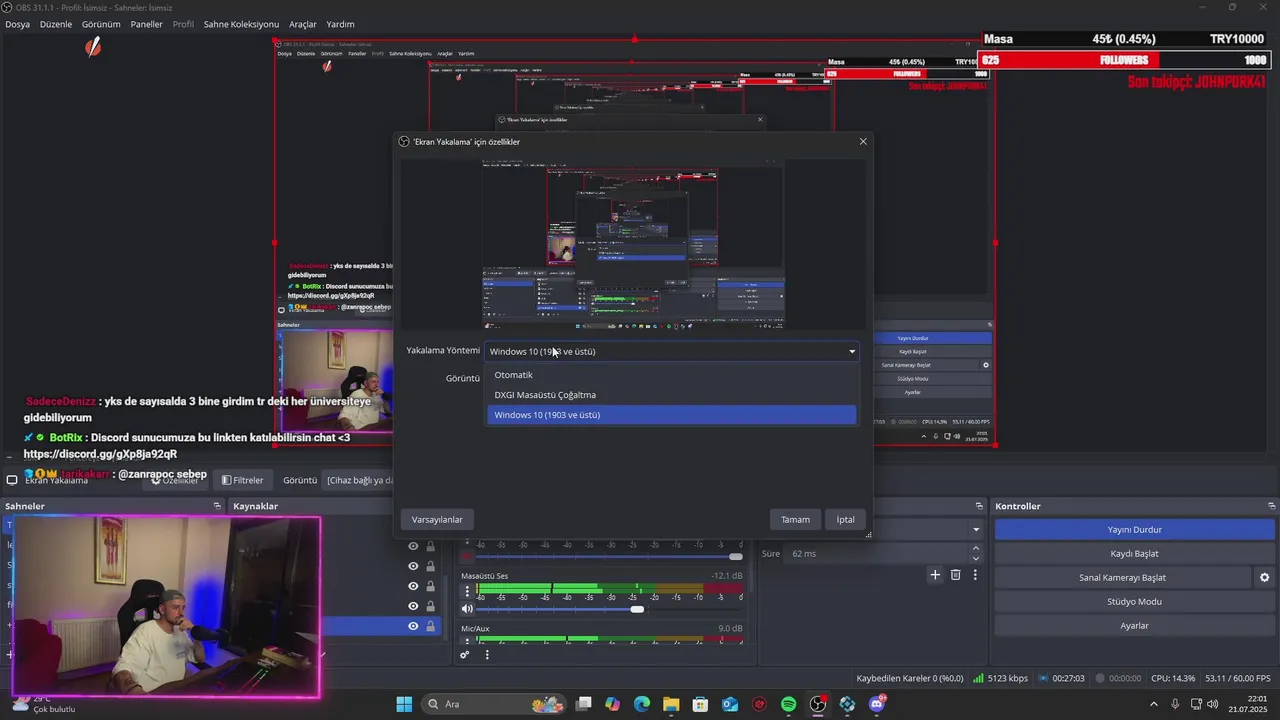Open the audio mixer three-dot menu at bottom
This screenshot has height=720, width=1280.
487,655
